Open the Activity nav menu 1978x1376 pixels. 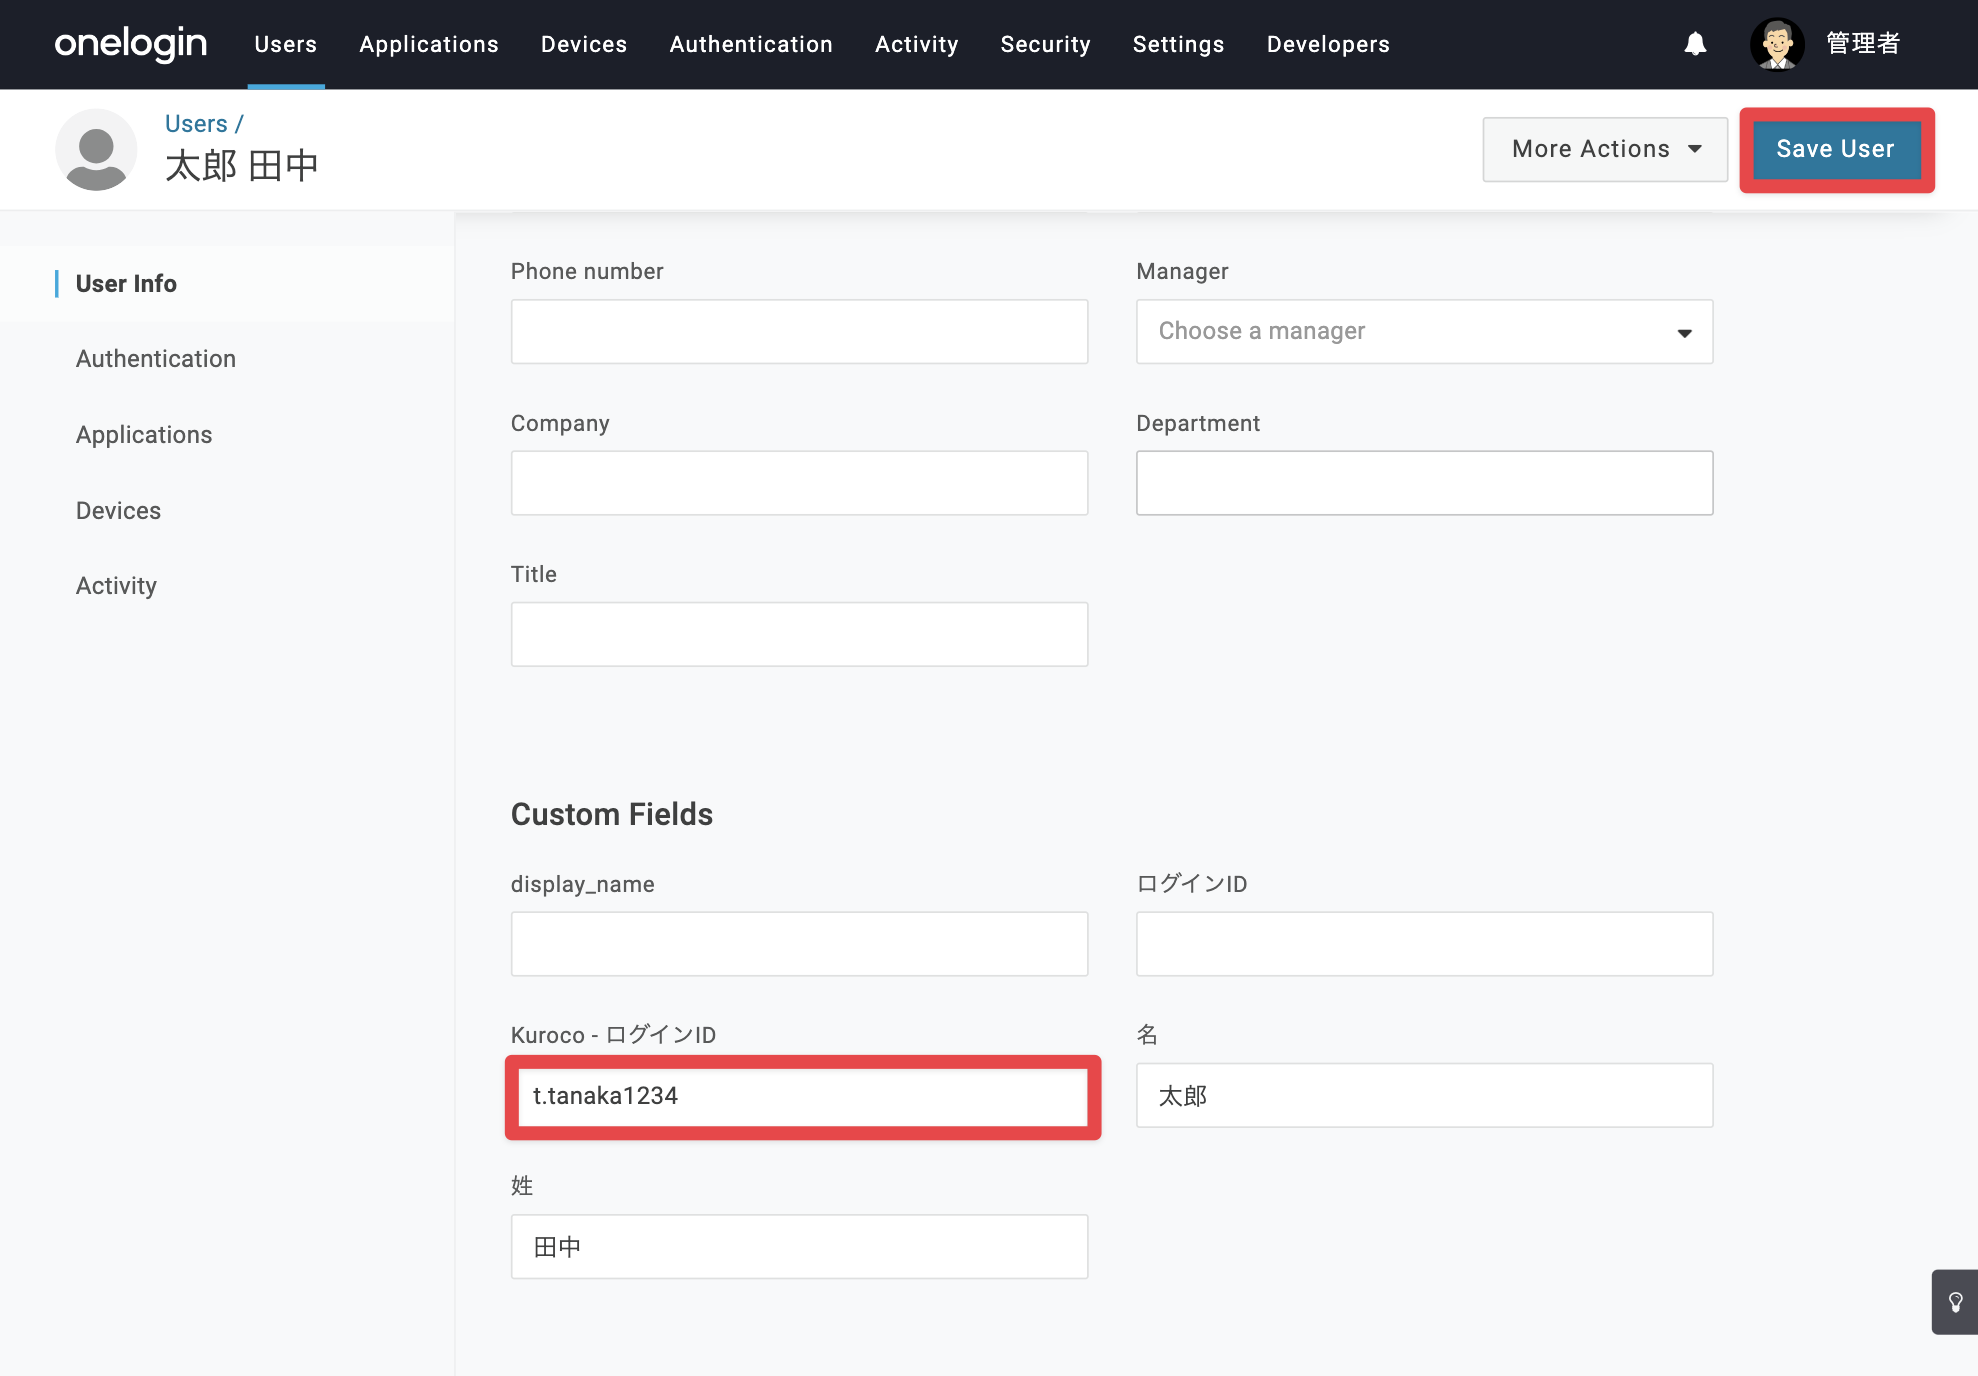point(917,44)
